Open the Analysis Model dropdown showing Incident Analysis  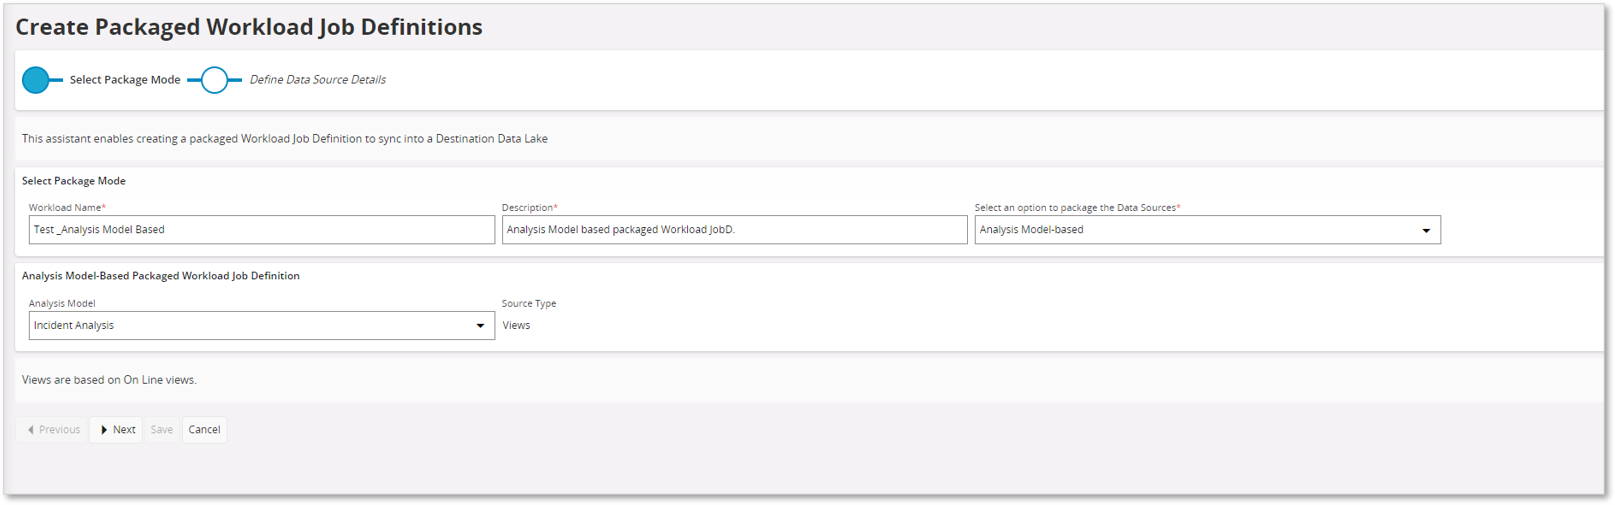click(x=262, y=326)
